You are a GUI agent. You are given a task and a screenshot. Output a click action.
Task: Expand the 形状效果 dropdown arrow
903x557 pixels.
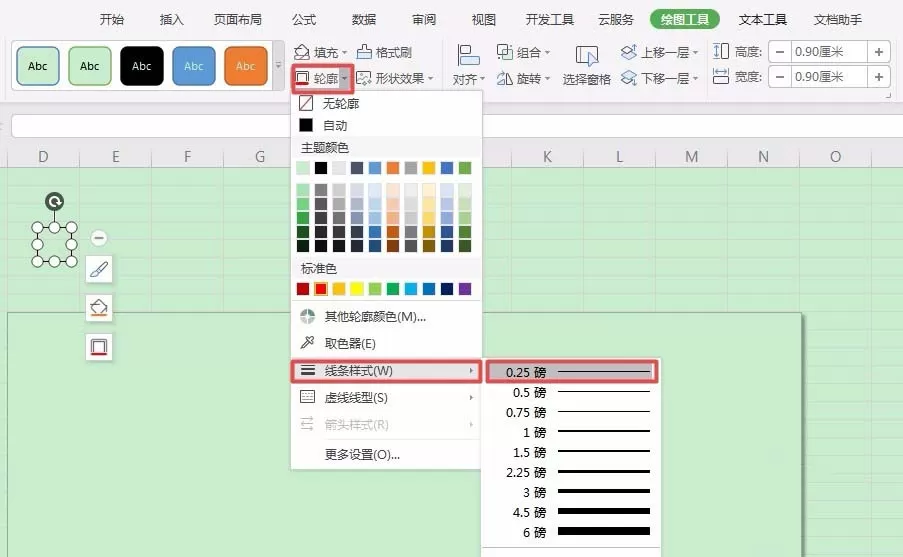tap(430, 78)
